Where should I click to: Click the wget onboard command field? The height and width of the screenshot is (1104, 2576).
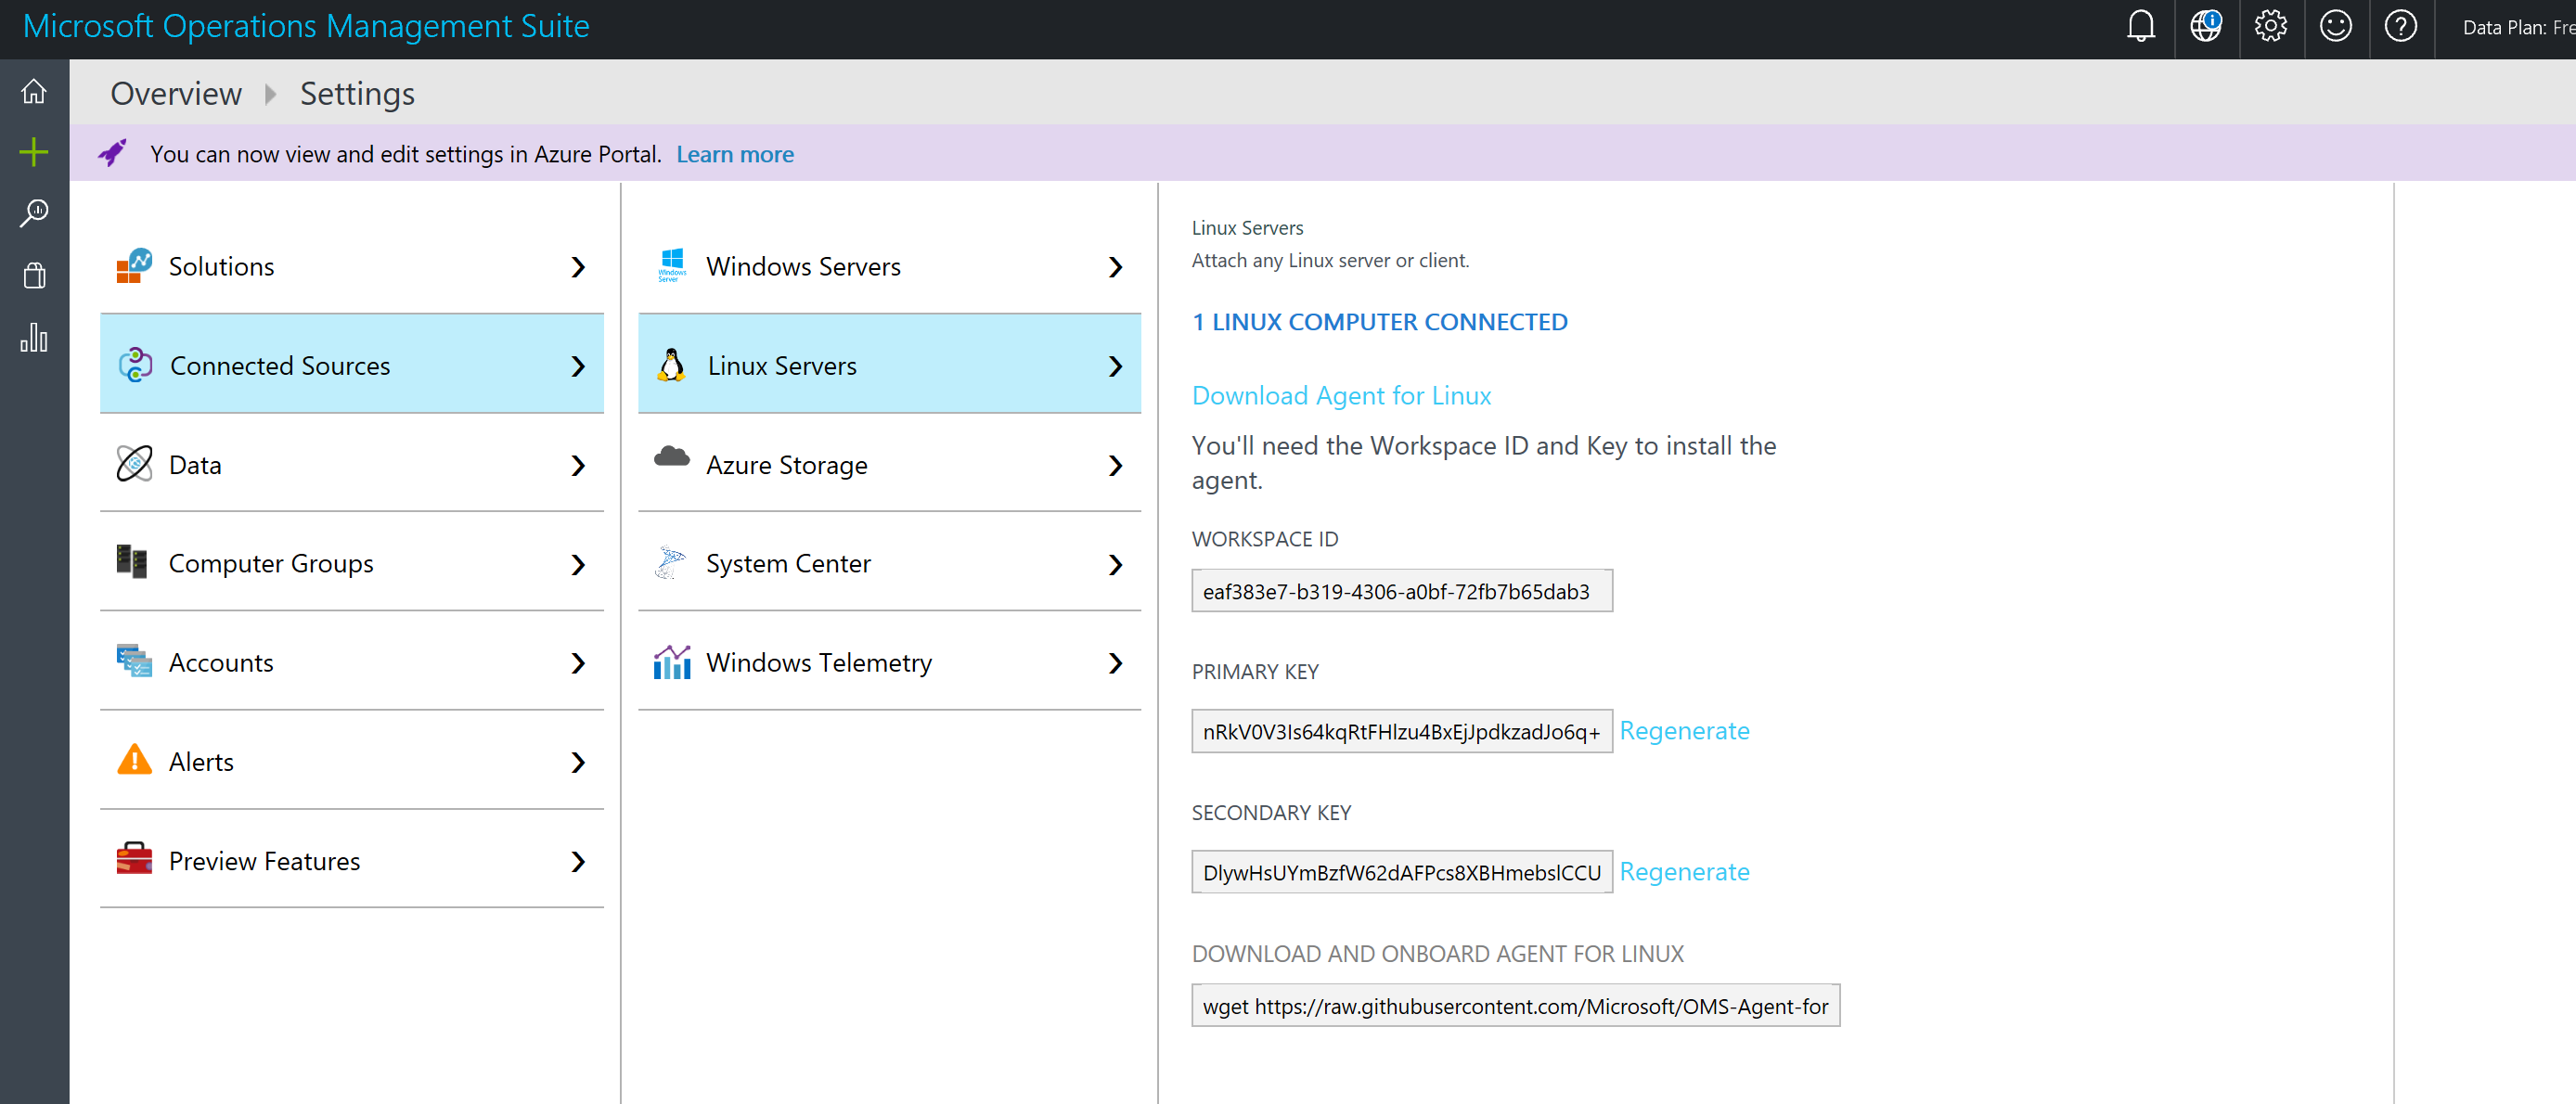point(1515,1006)
